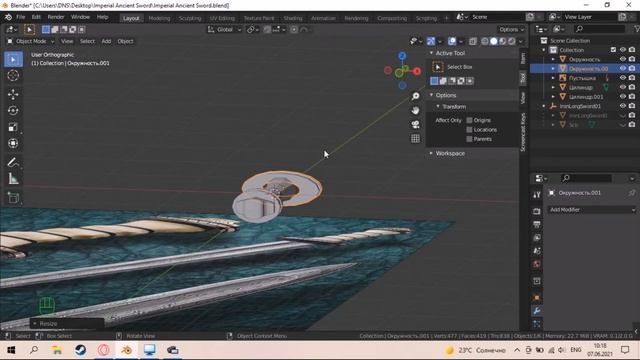Enable the Locations checkbox
The height and width of the screenshot is (360, 640).
(469, 130)
